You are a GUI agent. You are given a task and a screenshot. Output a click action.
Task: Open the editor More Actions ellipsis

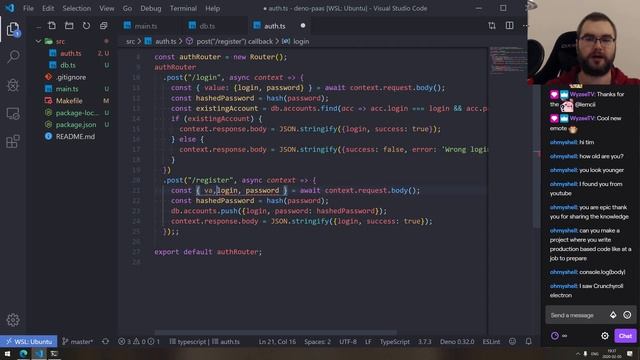525,26
